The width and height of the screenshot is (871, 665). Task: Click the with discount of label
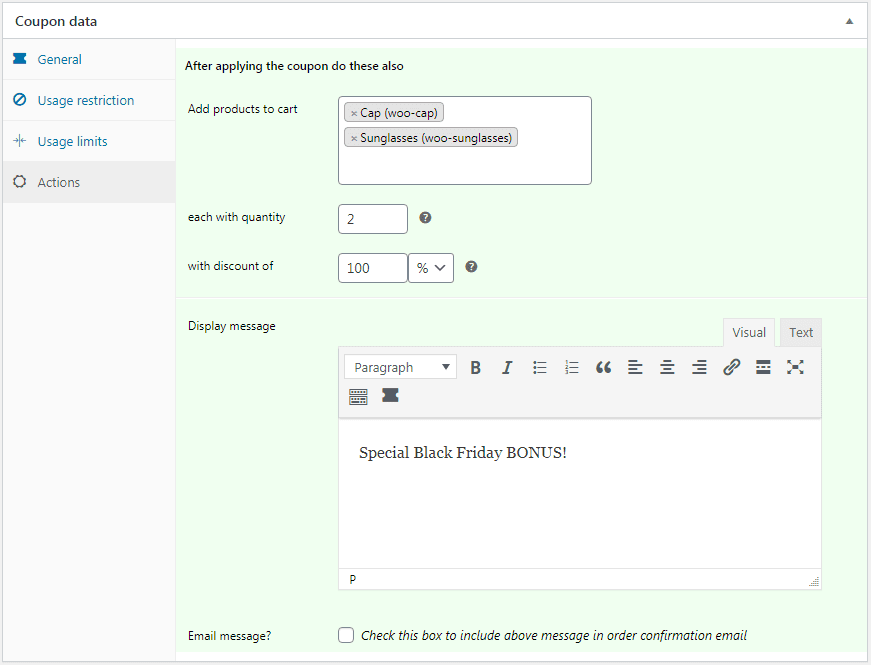click(231, 266)
